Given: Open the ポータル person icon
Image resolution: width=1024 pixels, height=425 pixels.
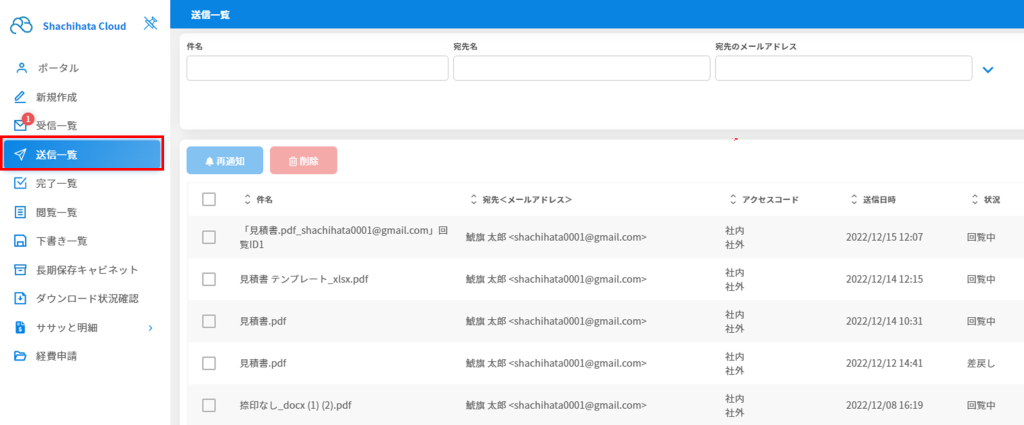Looking at the screenshot, I should click(21, 67).
